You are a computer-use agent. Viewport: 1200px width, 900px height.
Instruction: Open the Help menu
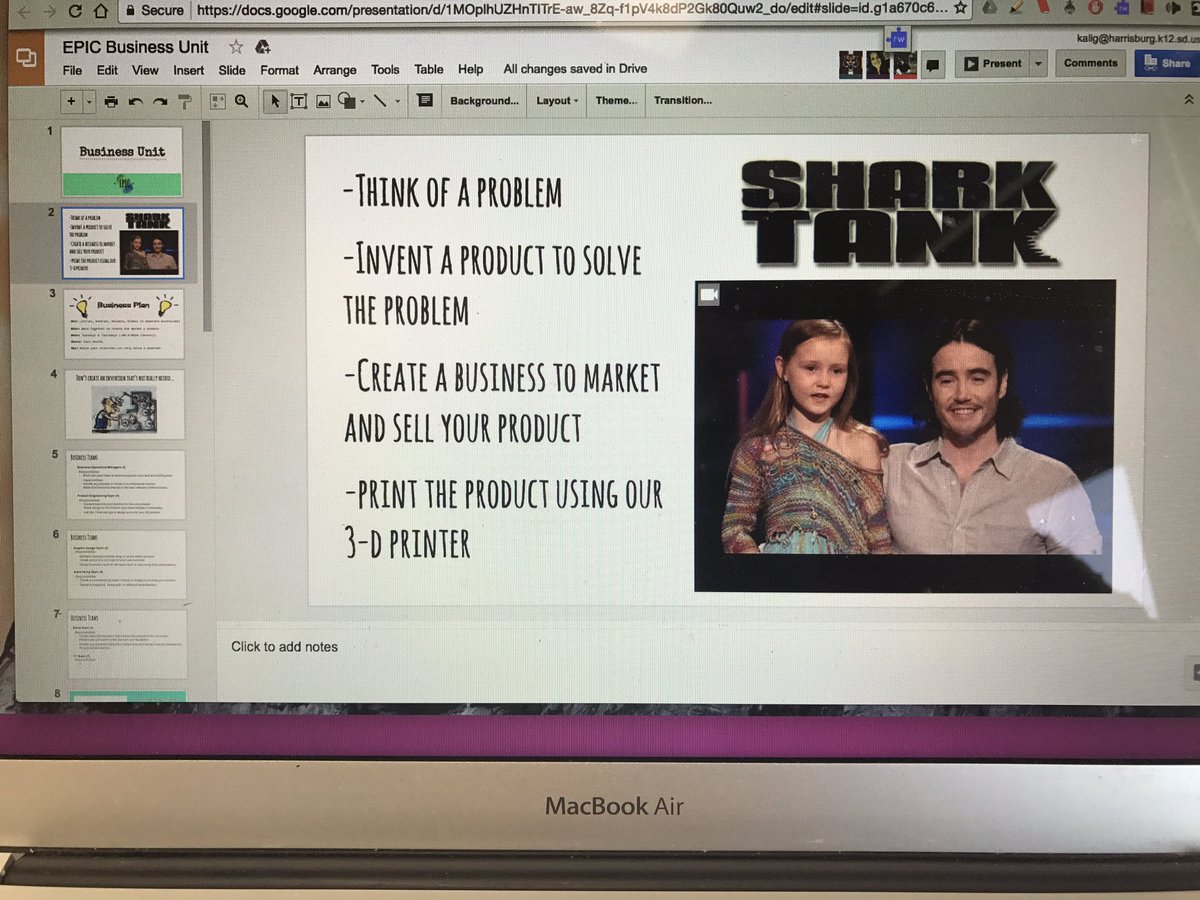pyautogui.click(x=471, y=70)
